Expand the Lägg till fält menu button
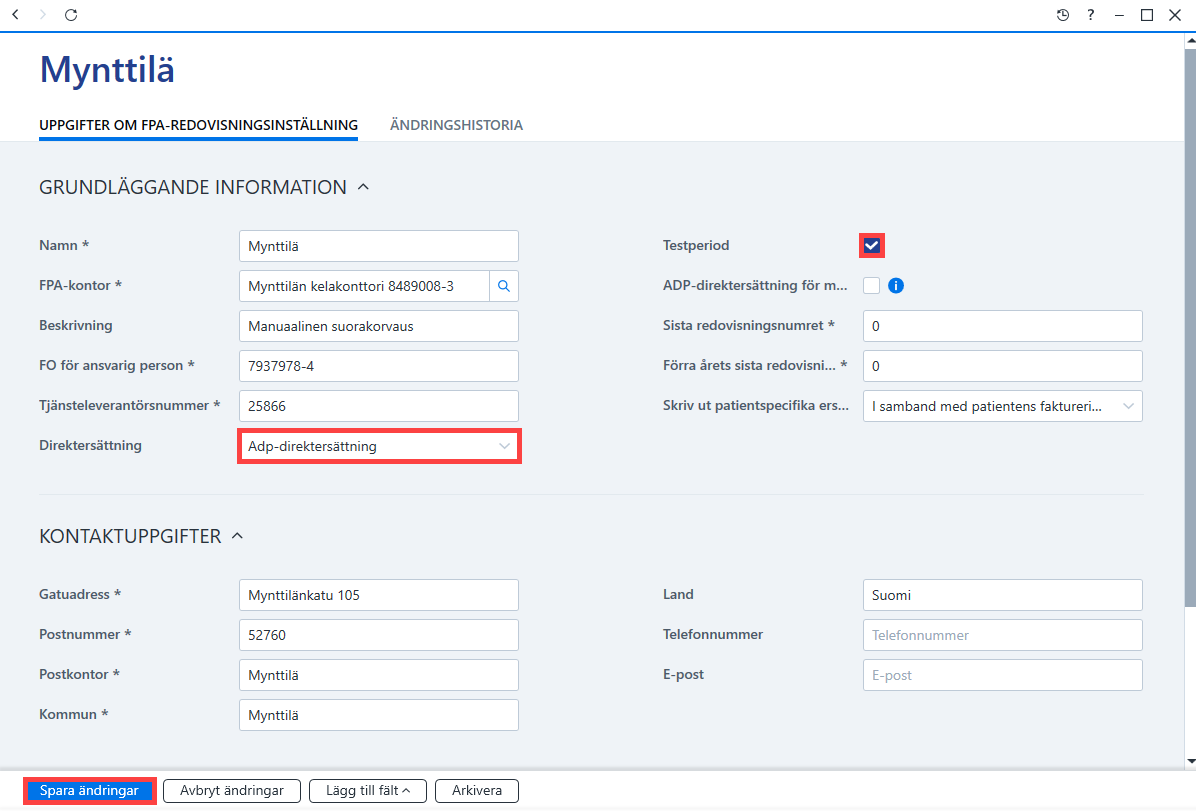Viewport: 1196px width, 811px height. pyautogui.click(x=368, y=790)
